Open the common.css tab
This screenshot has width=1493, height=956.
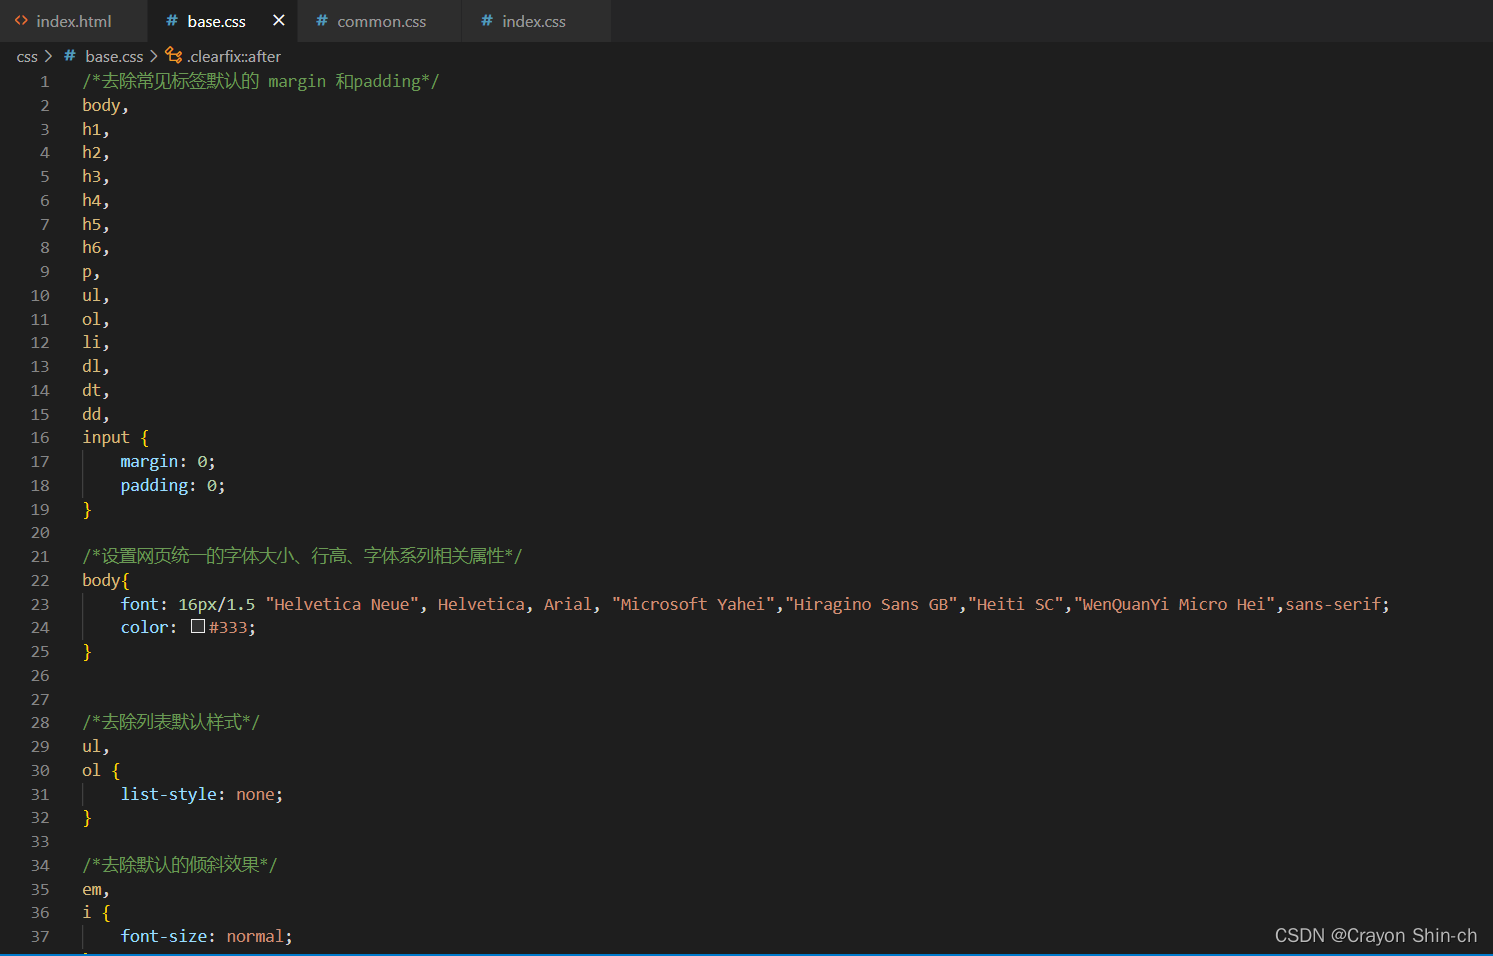click(x=381, y=21)
